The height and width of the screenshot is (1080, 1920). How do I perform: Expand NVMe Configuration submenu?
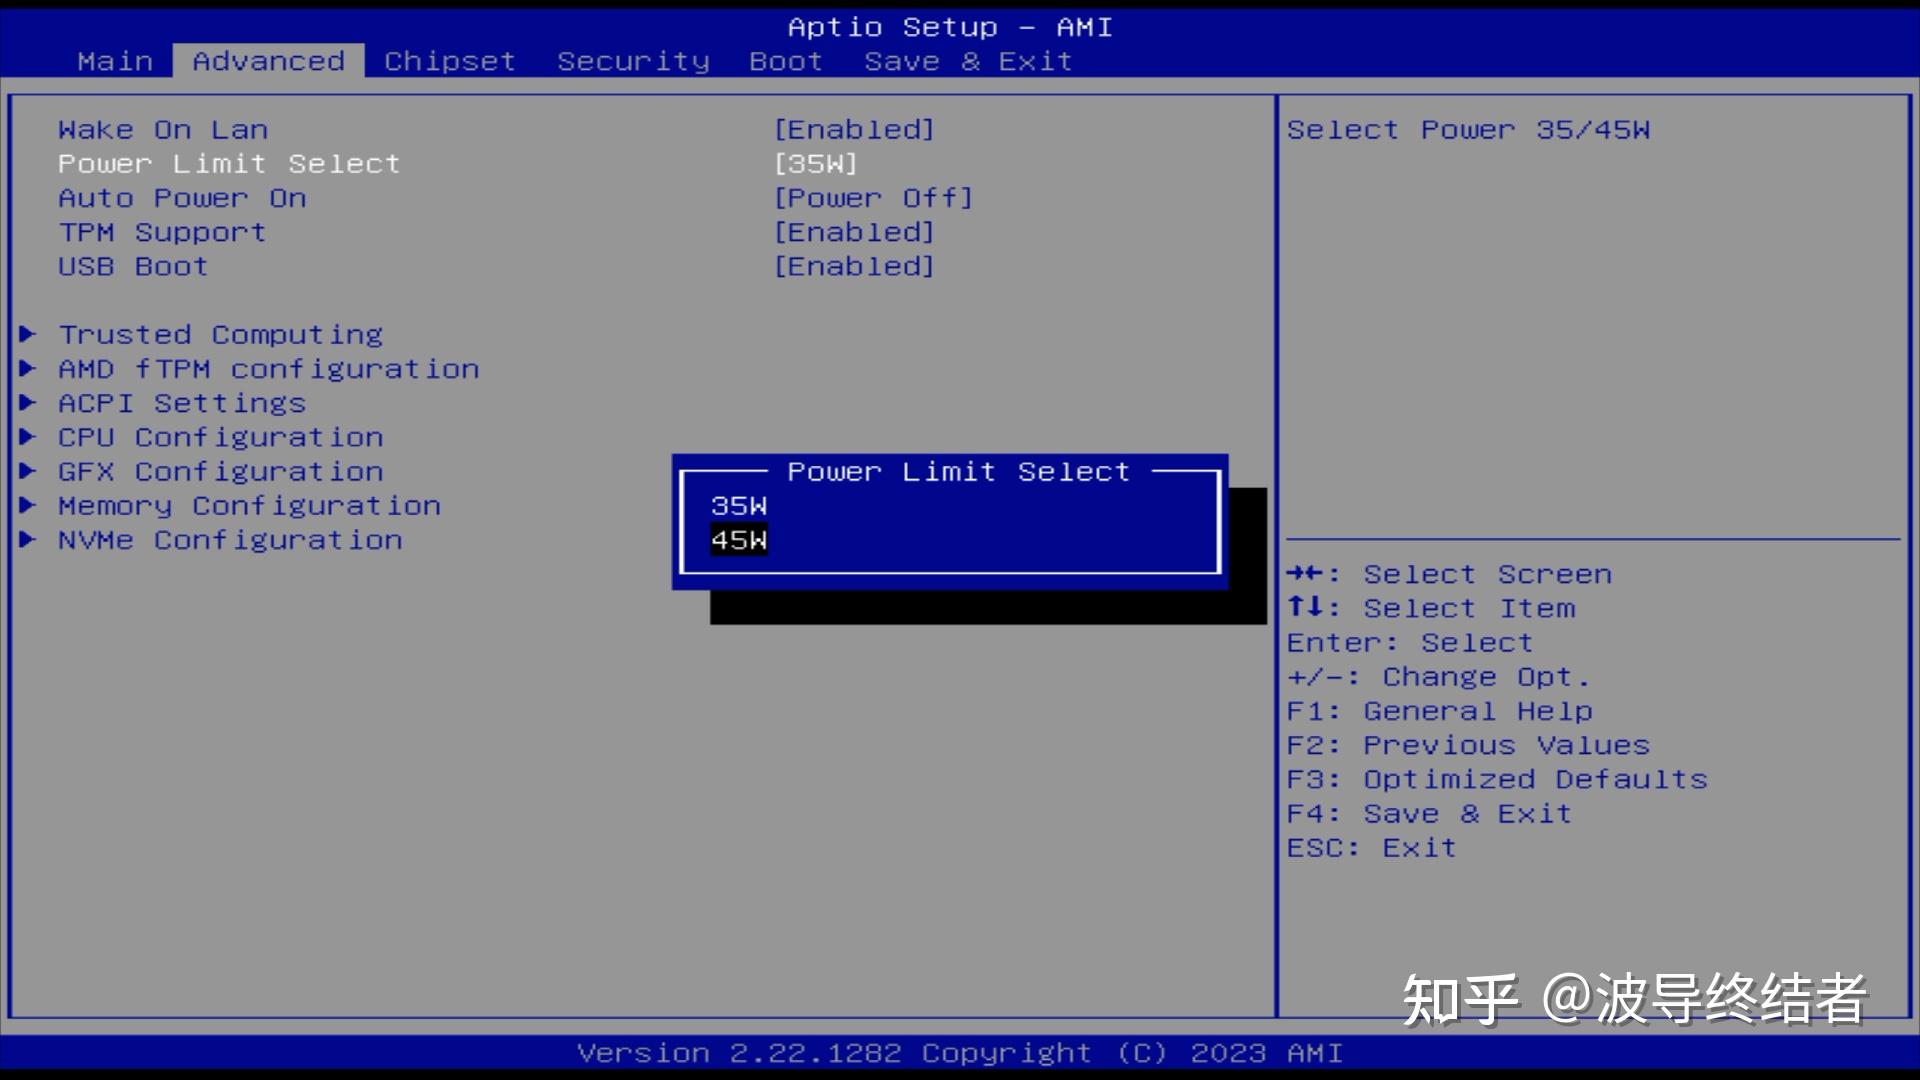[x=230, y=539]
